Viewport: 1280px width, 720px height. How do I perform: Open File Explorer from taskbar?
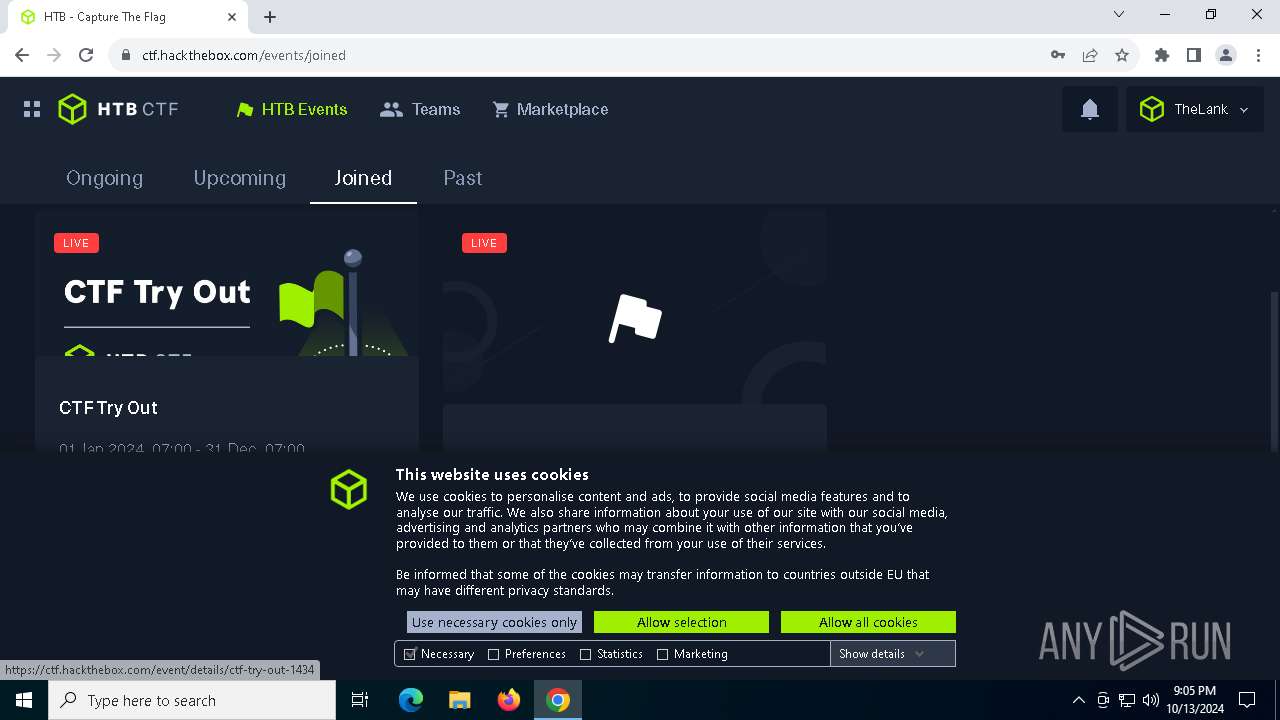pos(459,700)
